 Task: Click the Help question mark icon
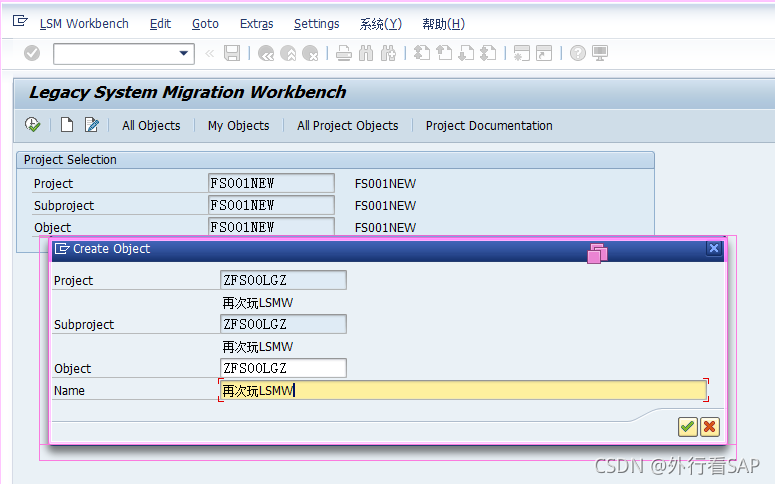[577, 53]
